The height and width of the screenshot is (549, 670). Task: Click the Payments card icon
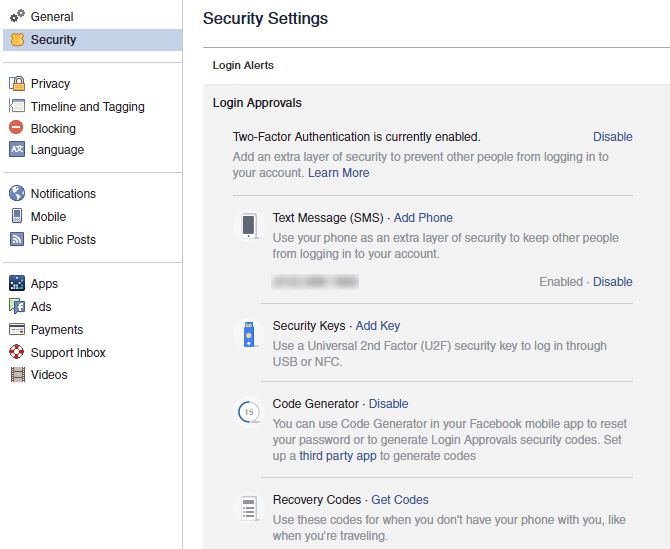tap(17, 329)
